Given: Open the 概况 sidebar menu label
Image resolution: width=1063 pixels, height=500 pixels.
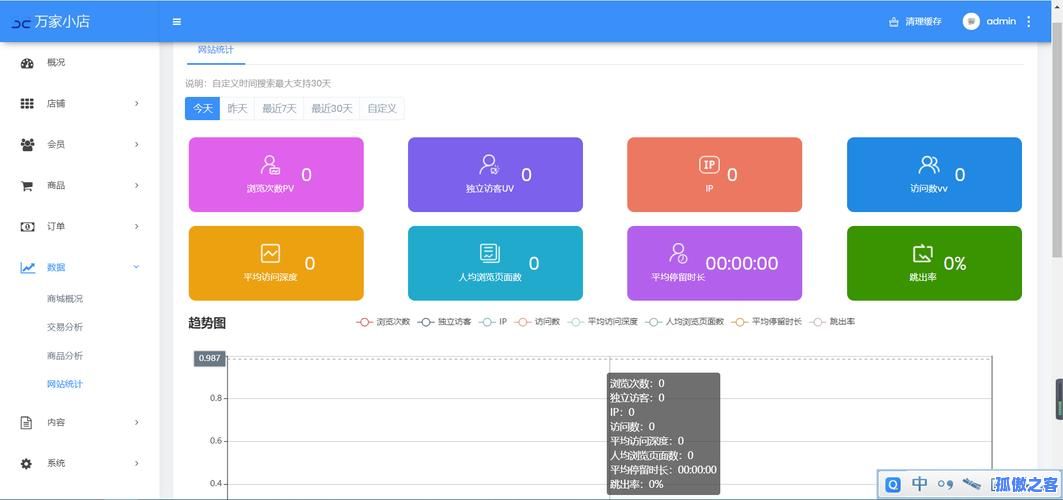Looking at the screenshot, I should 56,63.
